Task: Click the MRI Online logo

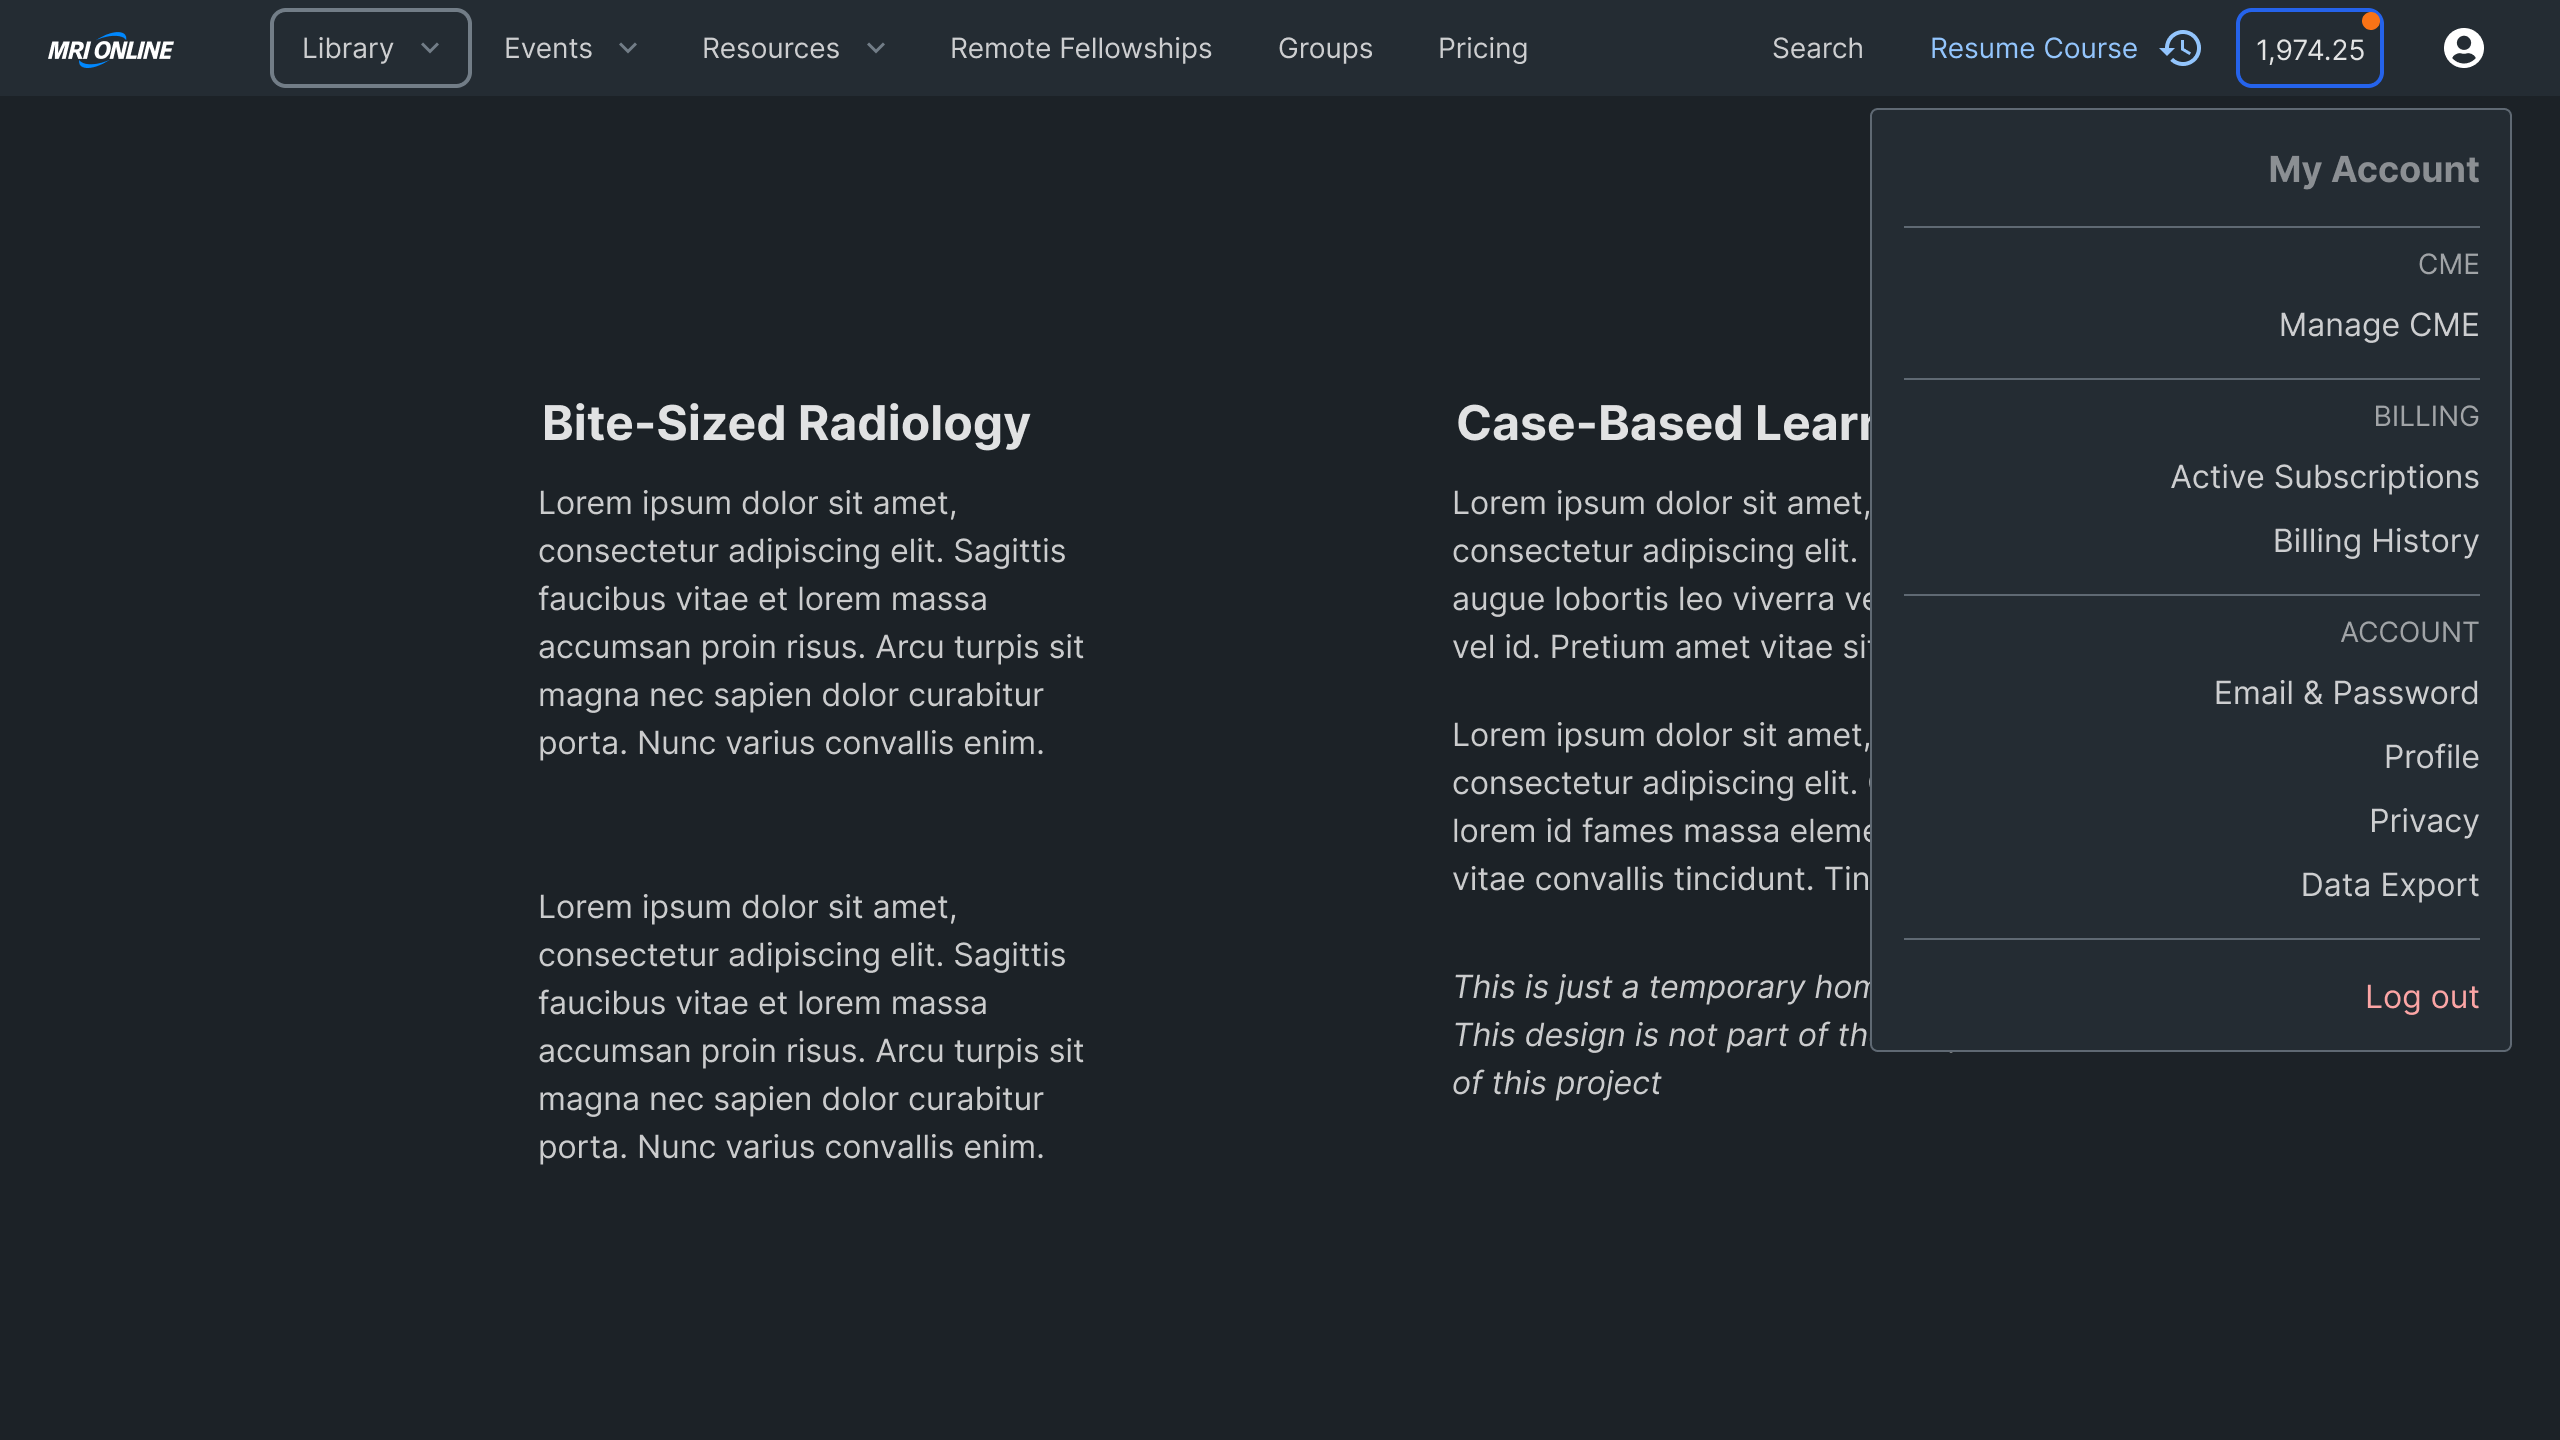Action: 110,47
